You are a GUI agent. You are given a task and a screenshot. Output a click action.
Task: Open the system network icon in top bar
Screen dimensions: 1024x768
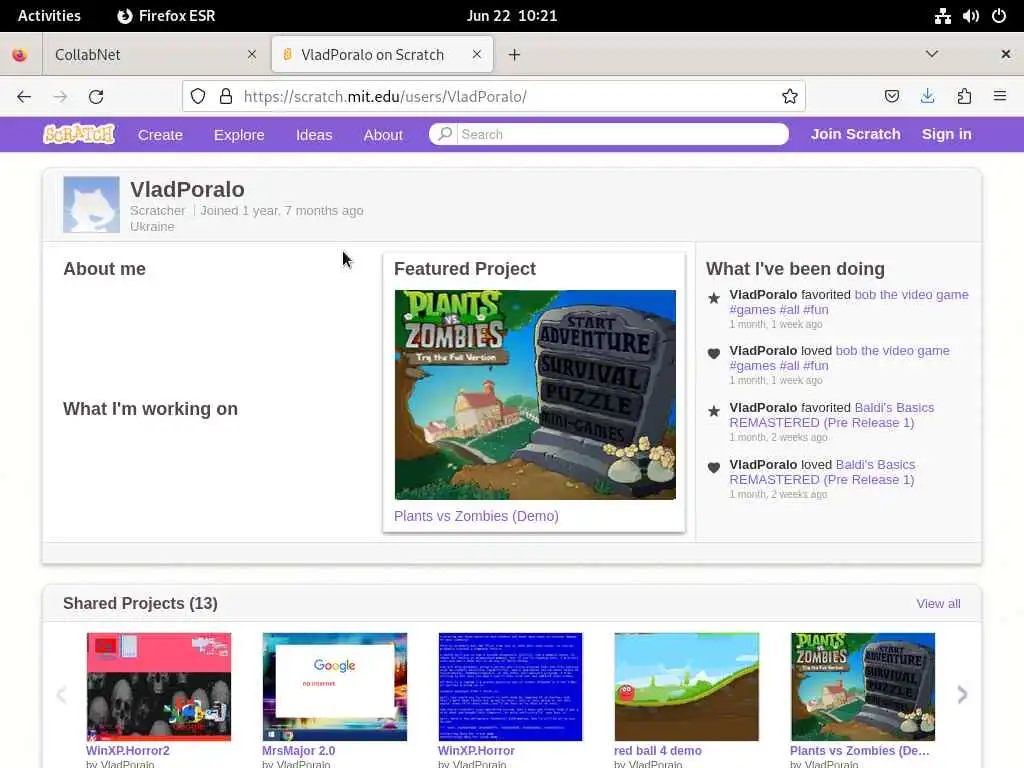click(942, 16)
